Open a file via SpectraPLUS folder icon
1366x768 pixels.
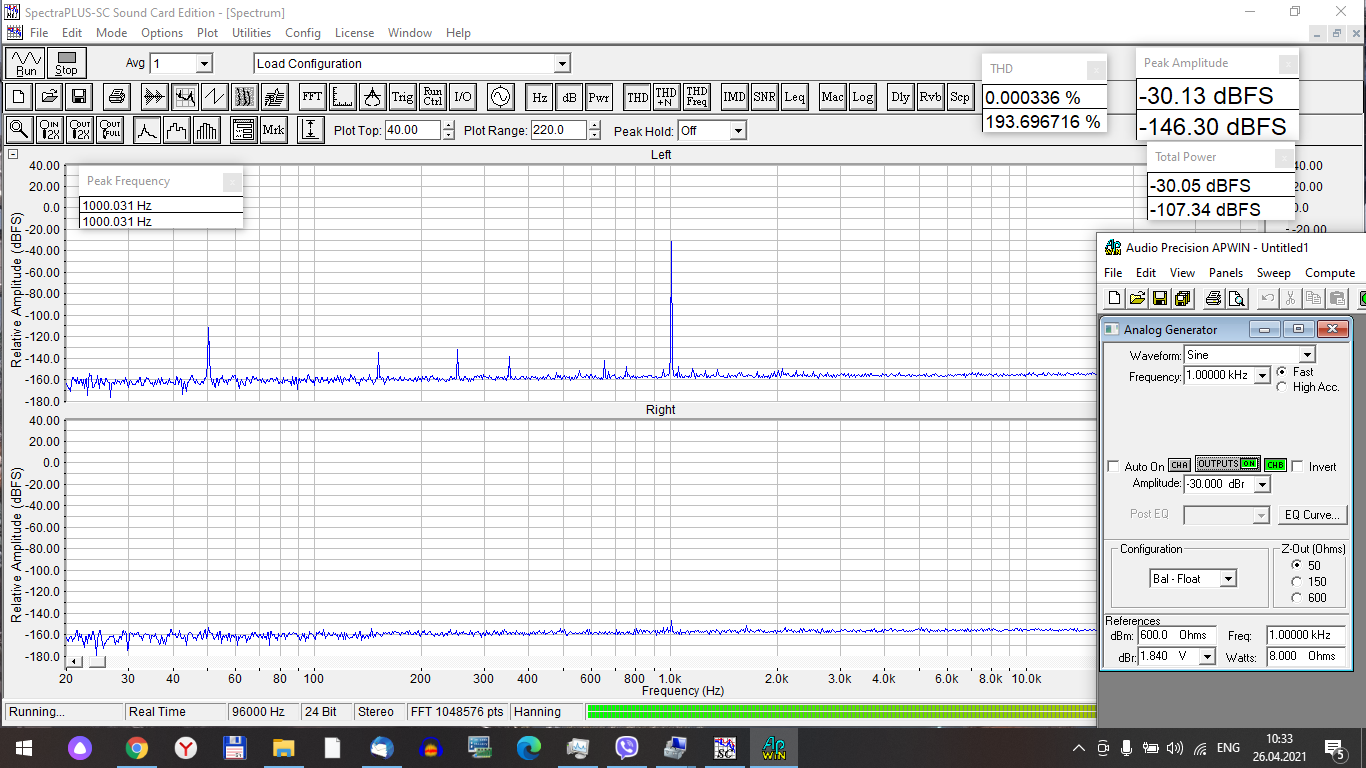48,97
